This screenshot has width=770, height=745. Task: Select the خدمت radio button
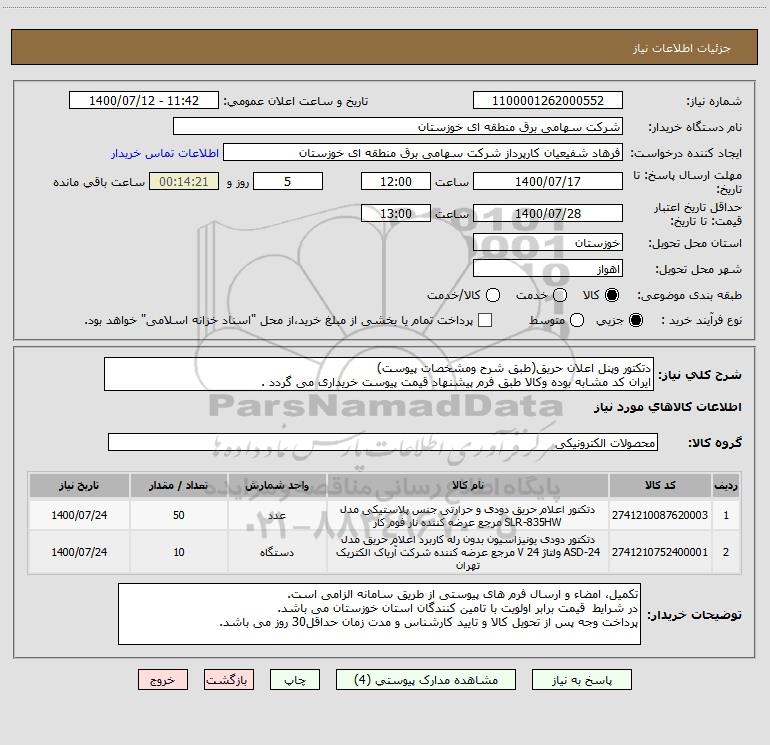(x=560, y=295)
